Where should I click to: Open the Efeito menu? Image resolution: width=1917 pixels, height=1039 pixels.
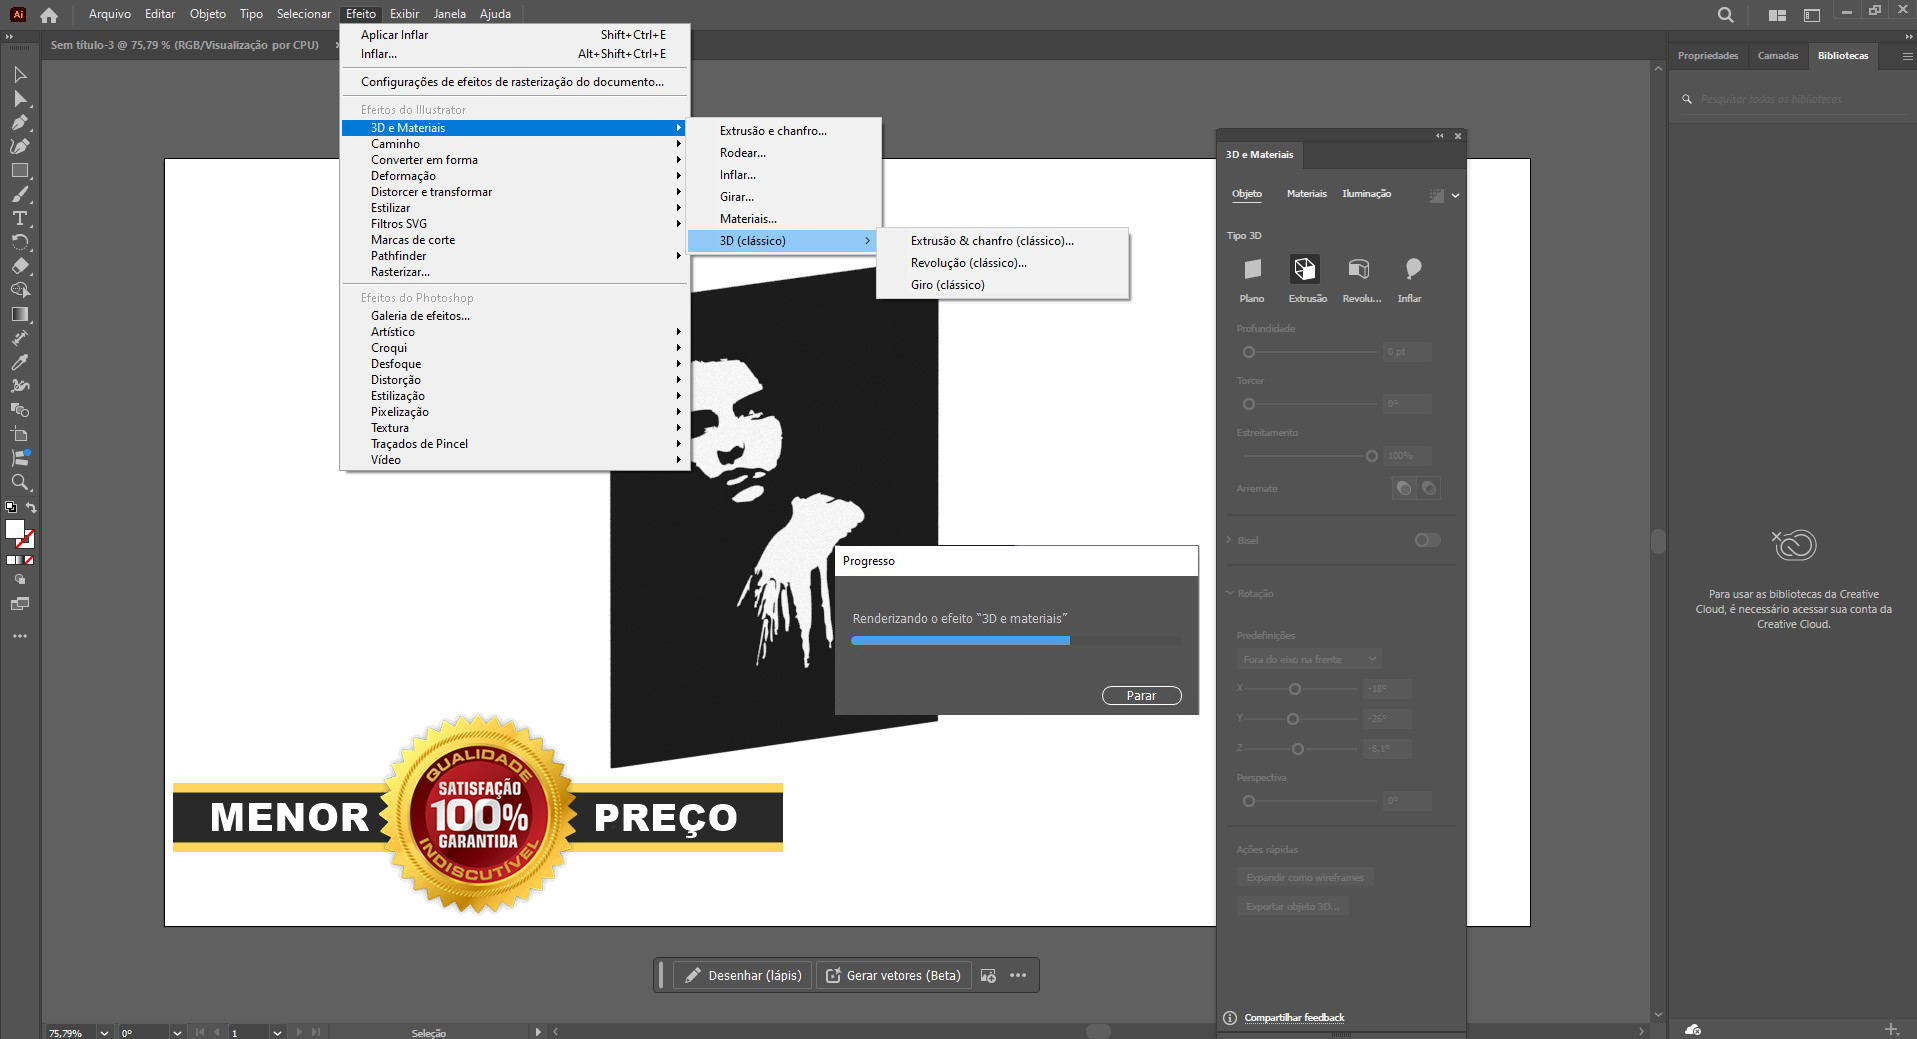(361, 14)
